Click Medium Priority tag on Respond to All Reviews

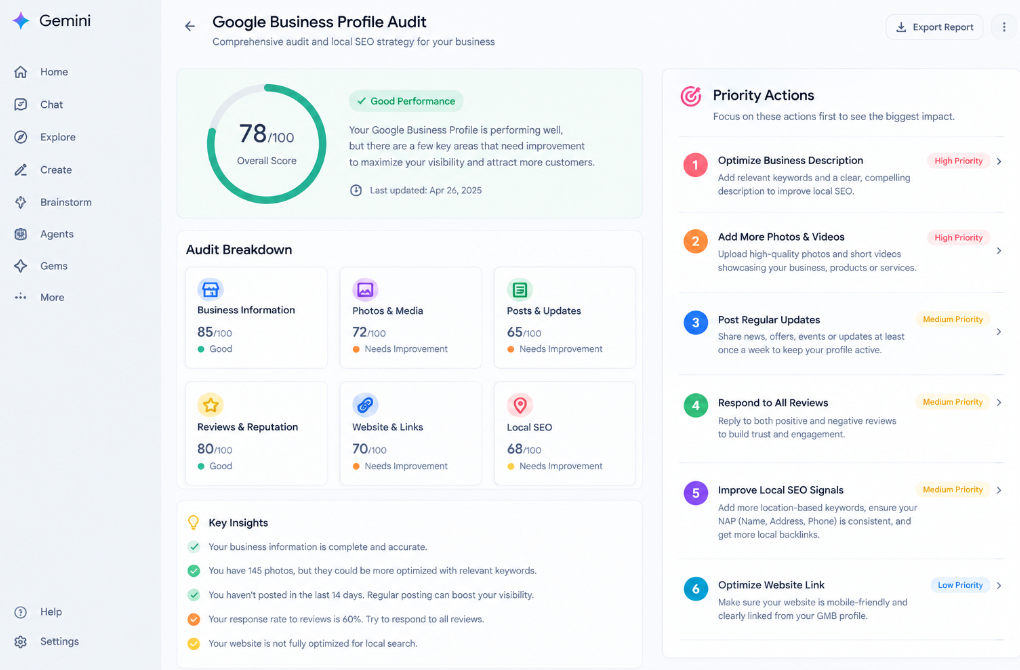[x=952, y=402]
